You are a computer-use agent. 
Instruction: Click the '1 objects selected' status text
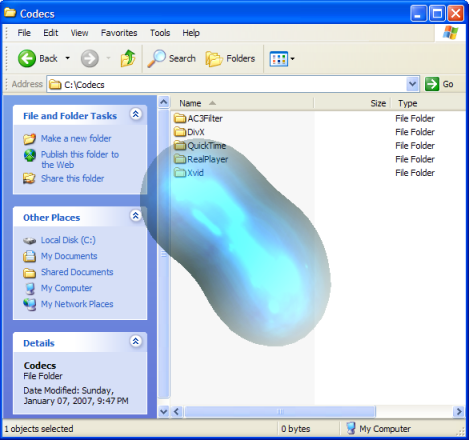point(39,429)
